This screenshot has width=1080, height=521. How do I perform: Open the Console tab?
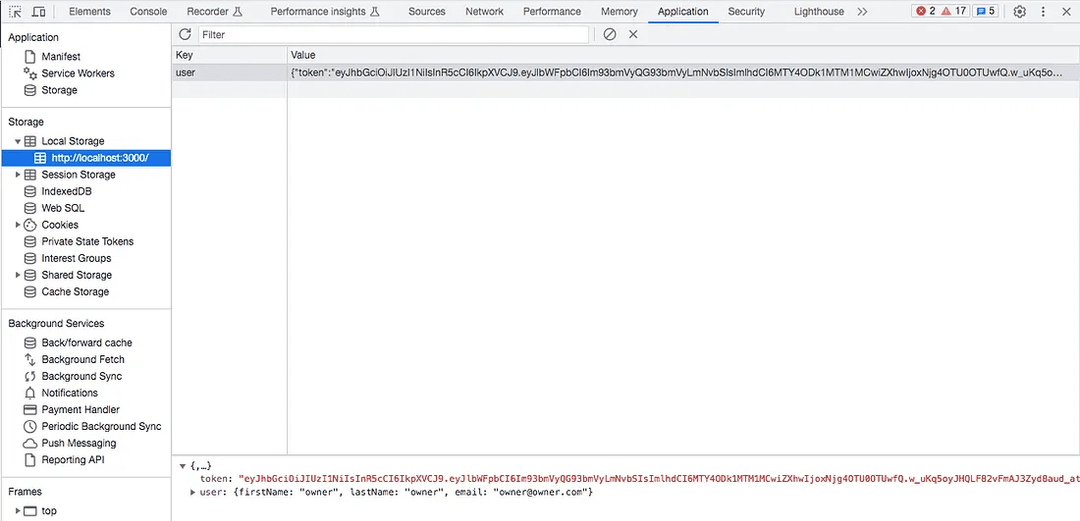pyautogui.click(x=148, y=12)
